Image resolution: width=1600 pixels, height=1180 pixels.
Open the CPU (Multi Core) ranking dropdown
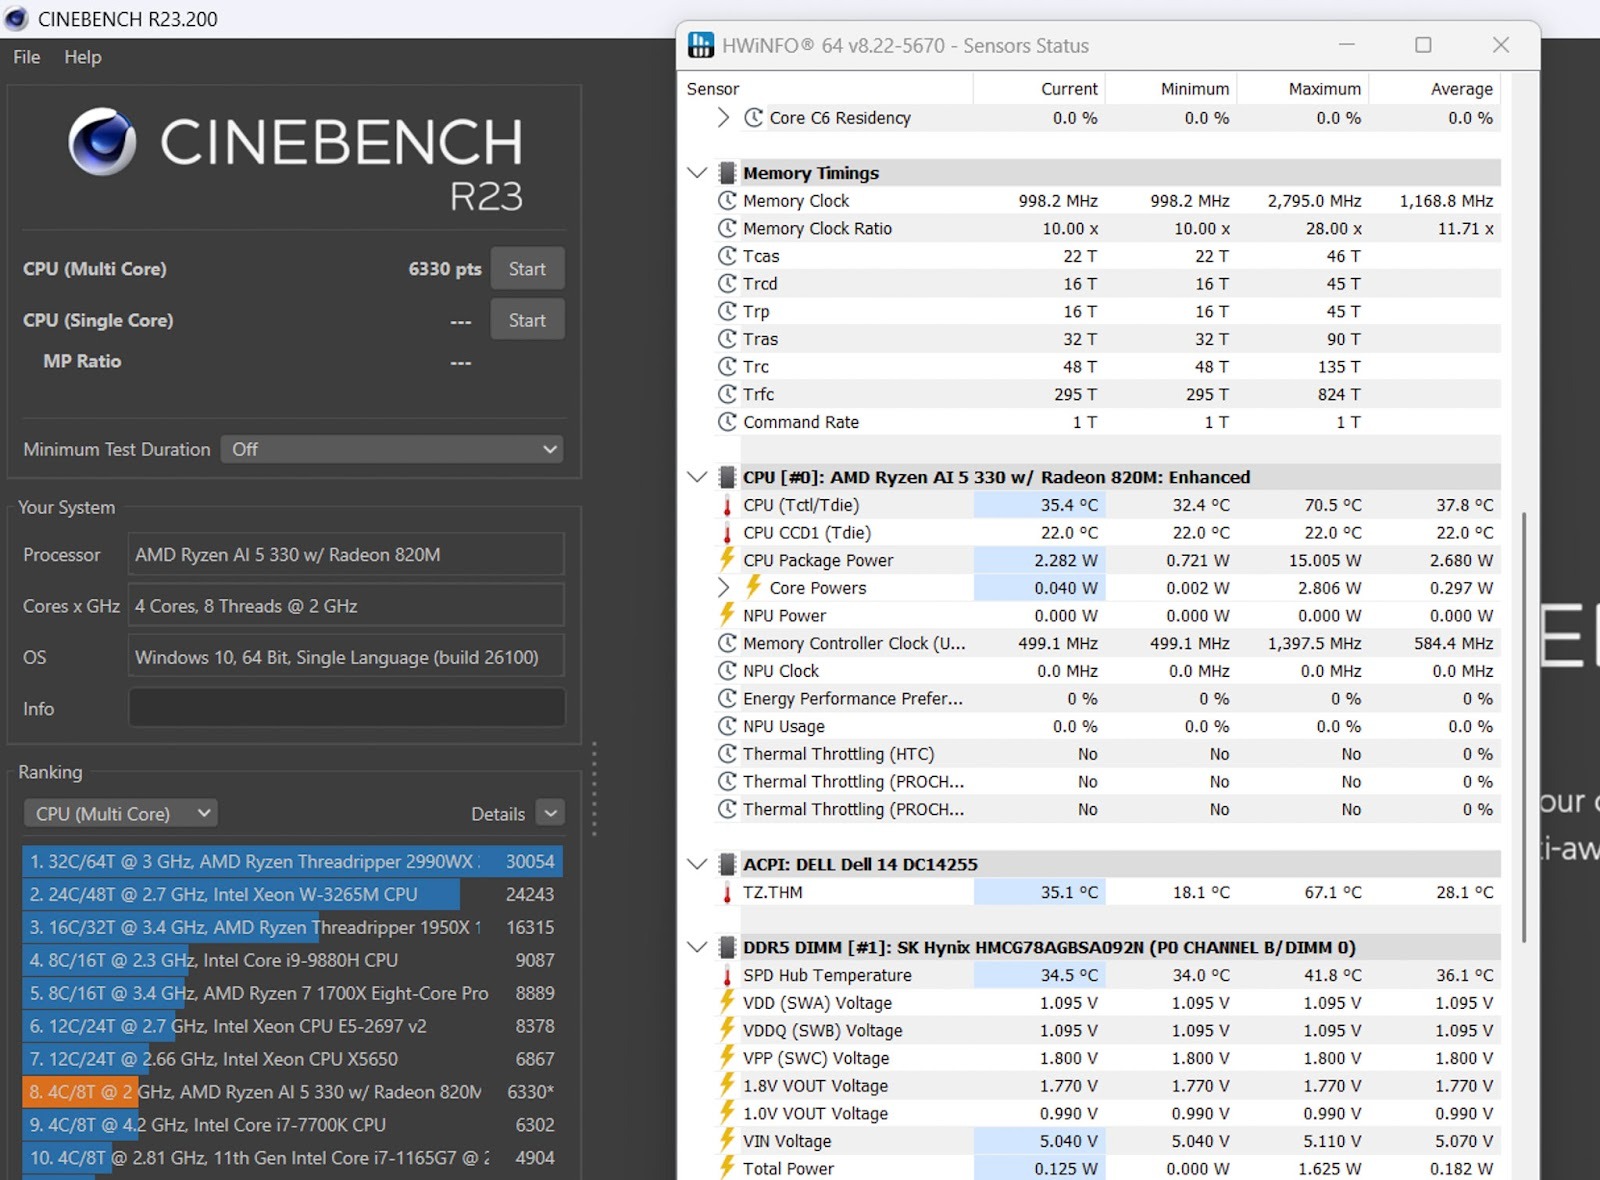pos(121,814)
